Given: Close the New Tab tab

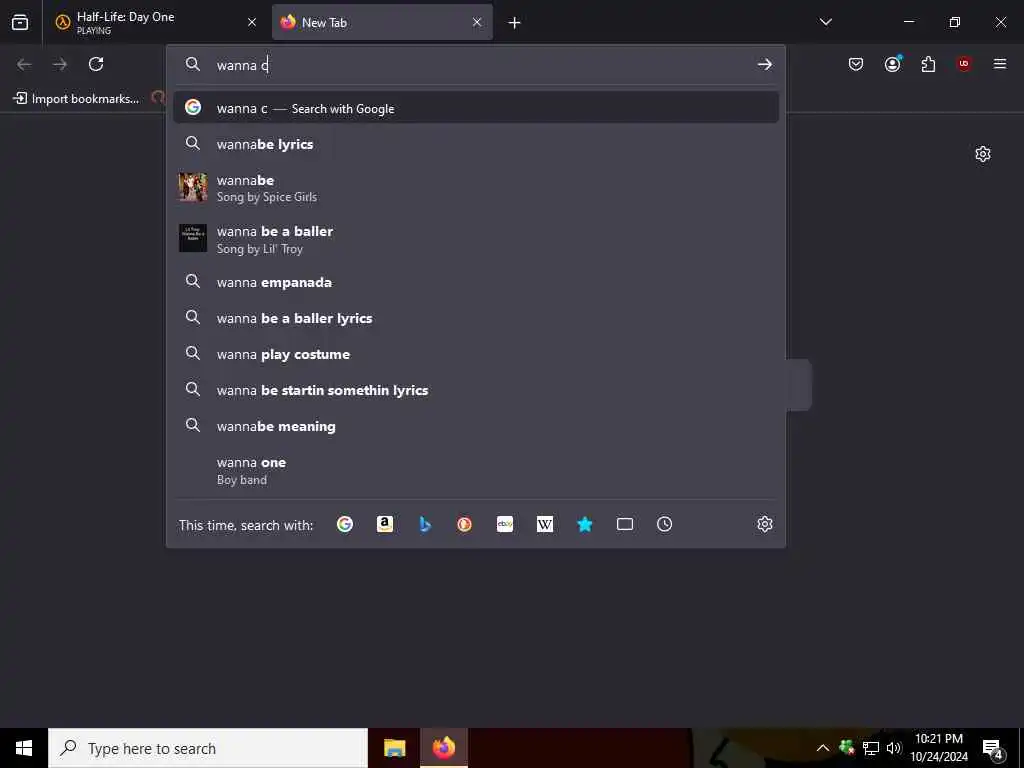Looking at the screenshot, I should (x=477, y=22).
